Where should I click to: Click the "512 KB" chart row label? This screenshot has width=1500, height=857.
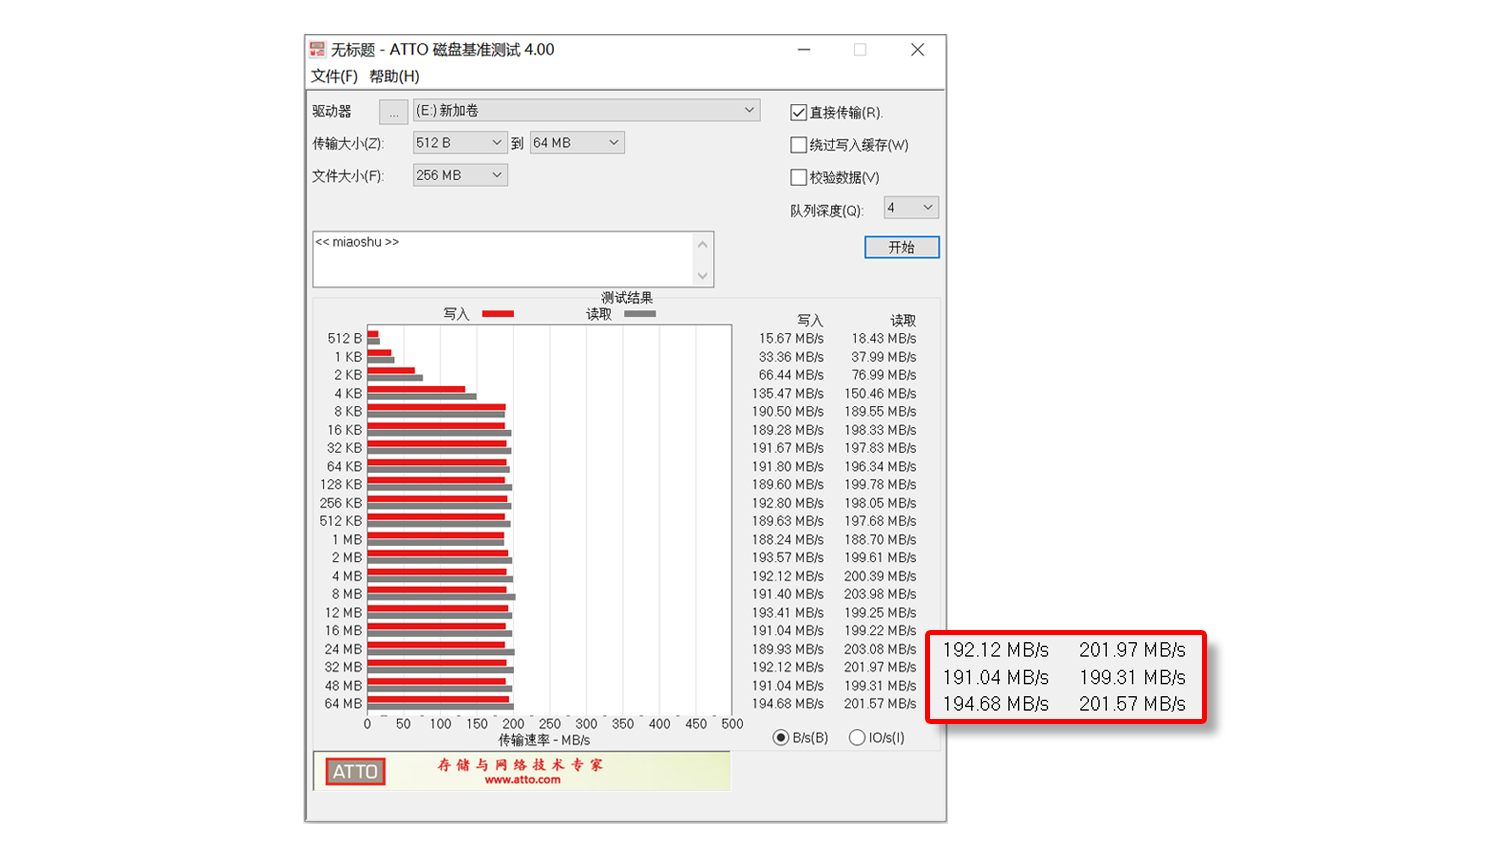click(x=341, y=521)
